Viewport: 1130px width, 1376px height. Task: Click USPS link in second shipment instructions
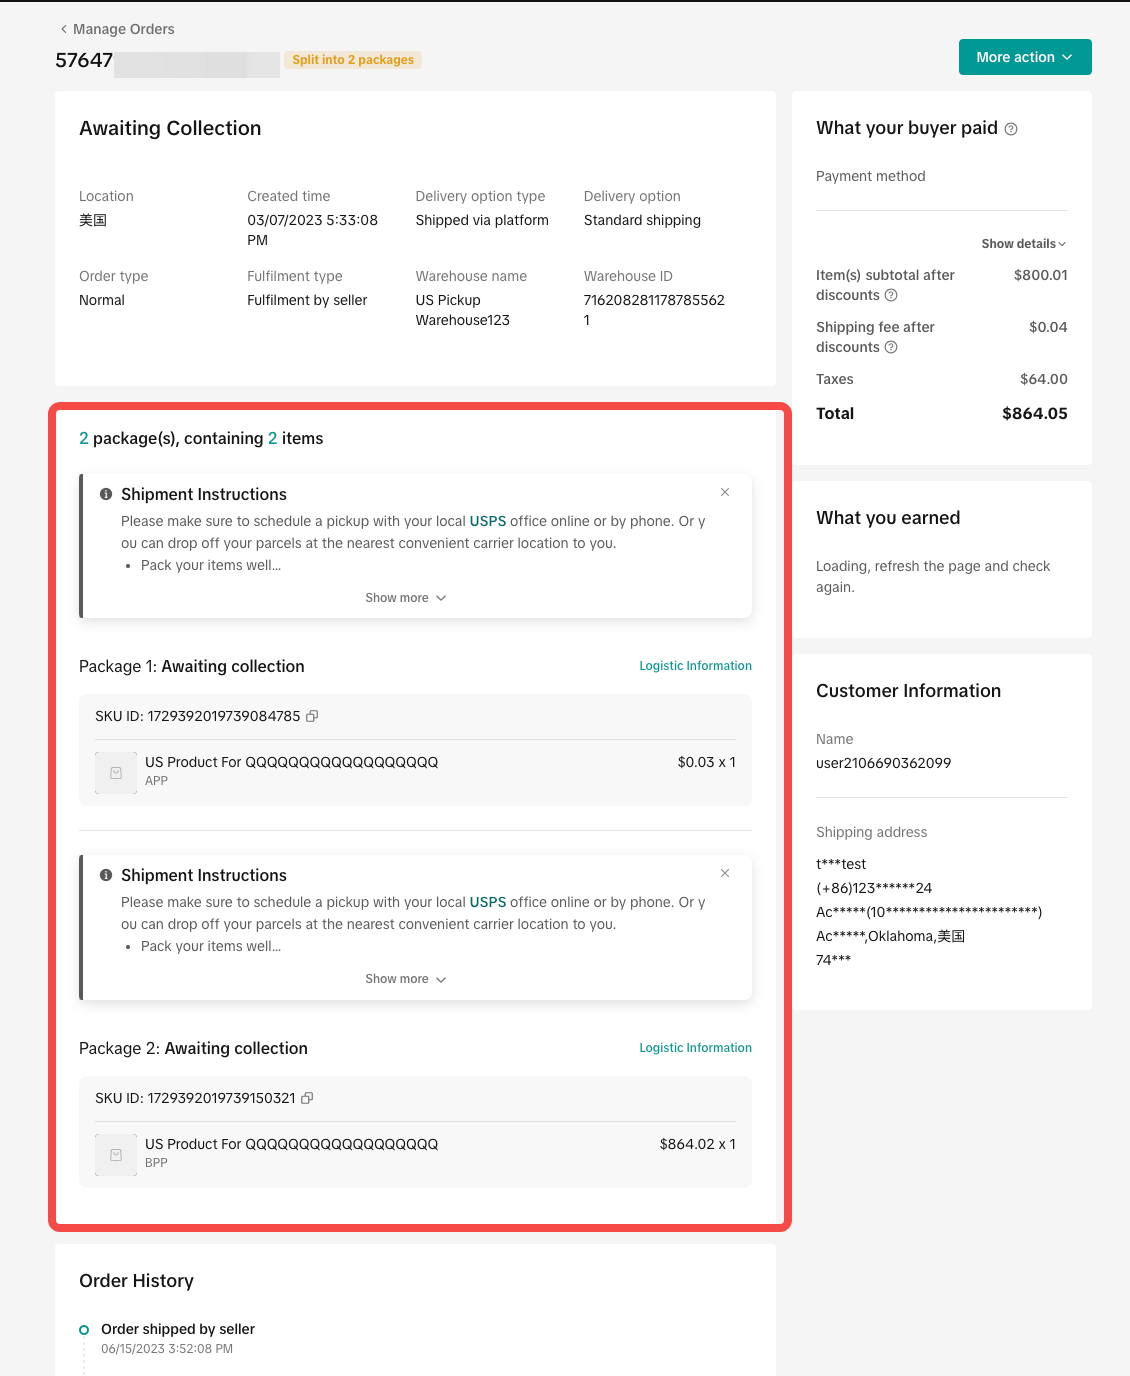point(488,902)
